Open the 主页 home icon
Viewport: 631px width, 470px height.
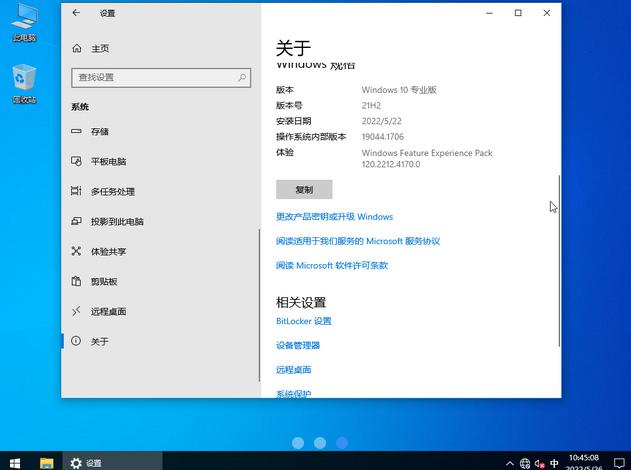pyautogui.click(x=76, y=48)
